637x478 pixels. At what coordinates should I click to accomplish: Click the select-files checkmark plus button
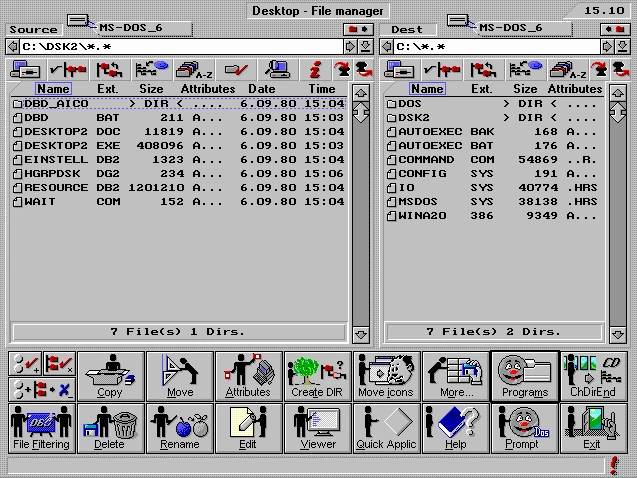tap(25, 363)
